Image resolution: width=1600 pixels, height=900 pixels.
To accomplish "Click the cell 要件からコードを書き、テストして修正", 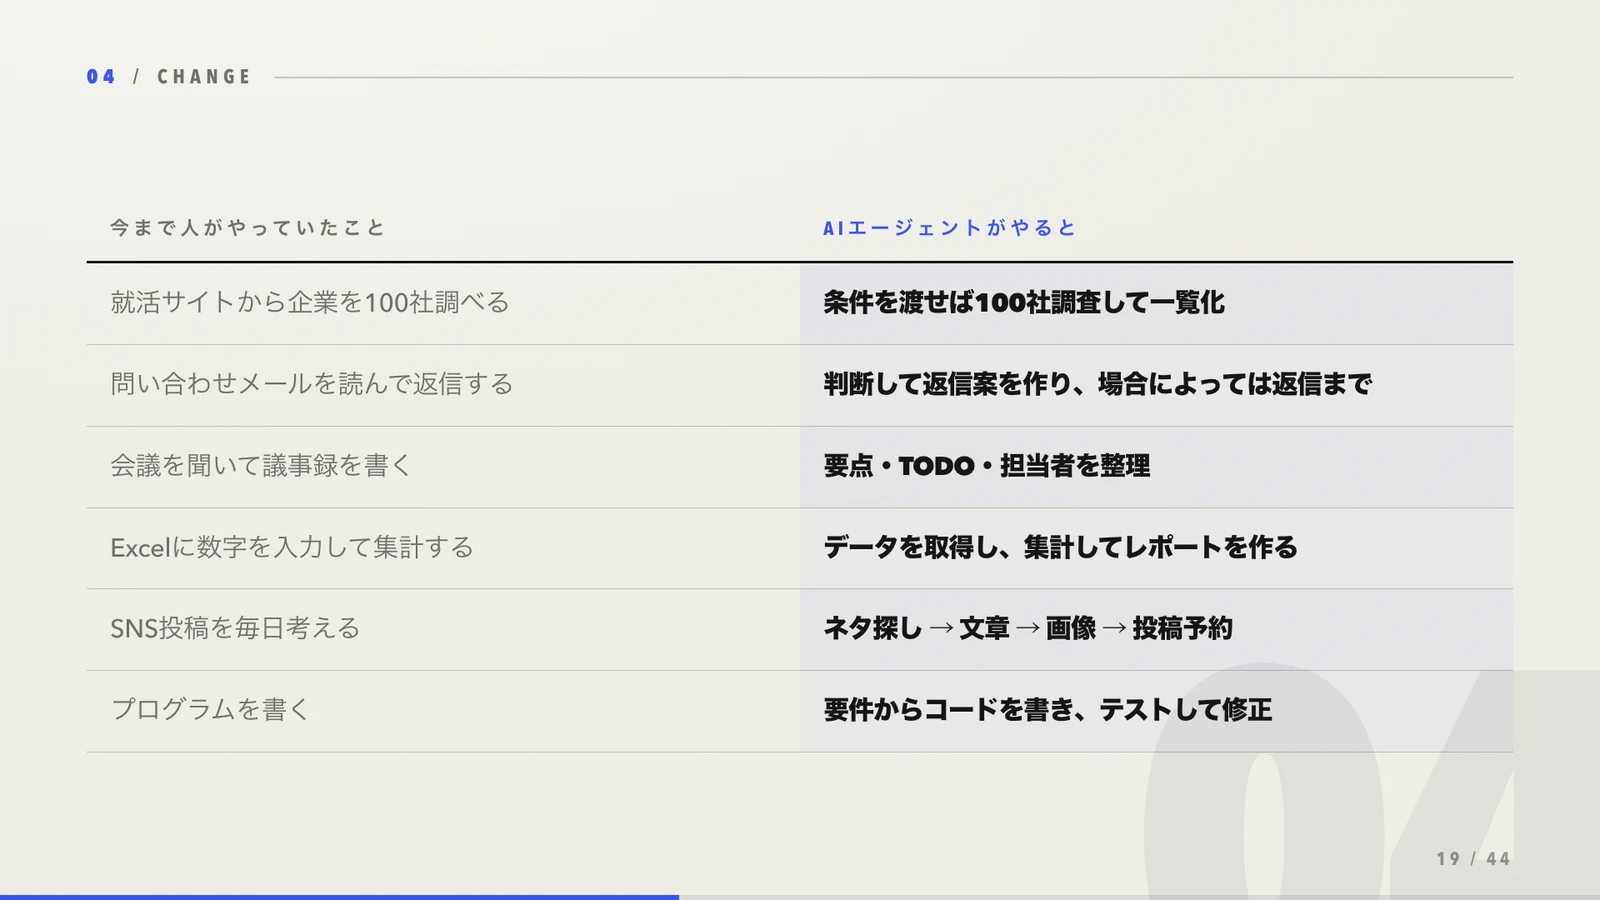I will (1156, 711).
